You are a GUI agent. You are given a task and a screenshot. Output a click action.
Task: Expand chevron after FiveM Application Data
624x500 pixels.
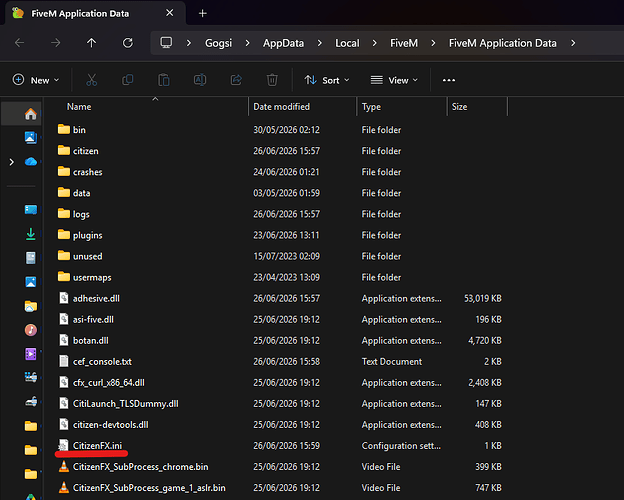coord(573,43)
